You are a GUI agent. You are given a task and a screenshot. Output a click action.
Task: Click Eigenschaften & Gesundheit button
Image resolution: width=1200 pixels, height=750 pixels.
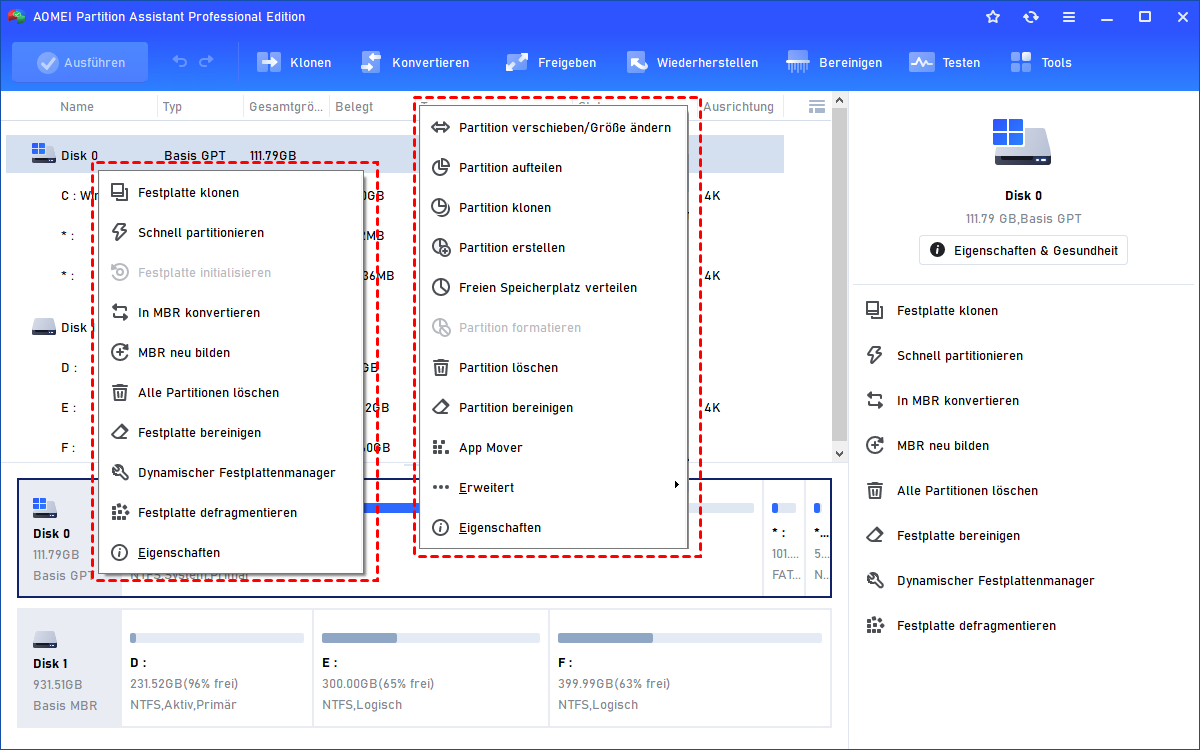[x=1023, y=250]
